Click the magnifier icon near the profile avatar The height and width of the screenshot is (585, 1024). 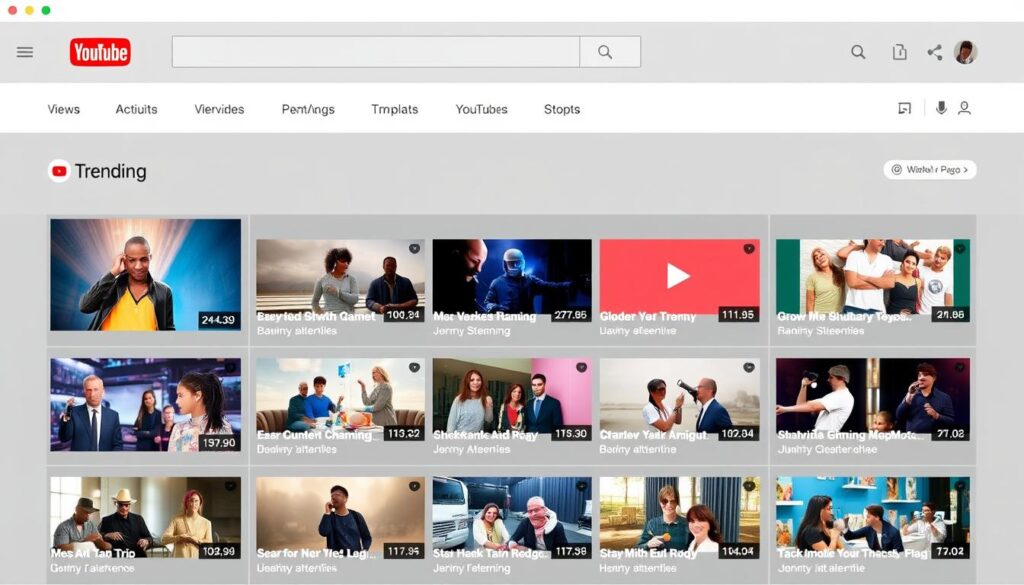pyautogui.click(x=858, y=52)
